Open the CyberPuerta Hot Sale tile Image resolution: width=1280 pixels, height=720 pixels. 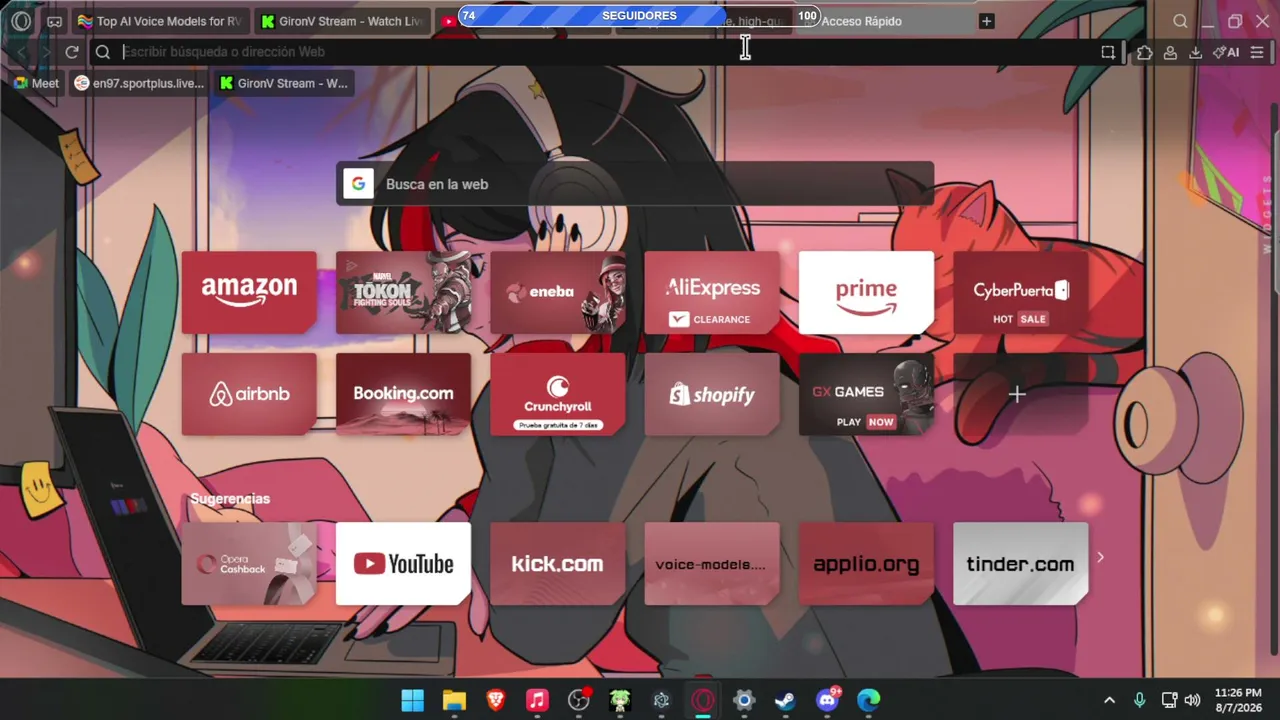tap(1020, 292)
